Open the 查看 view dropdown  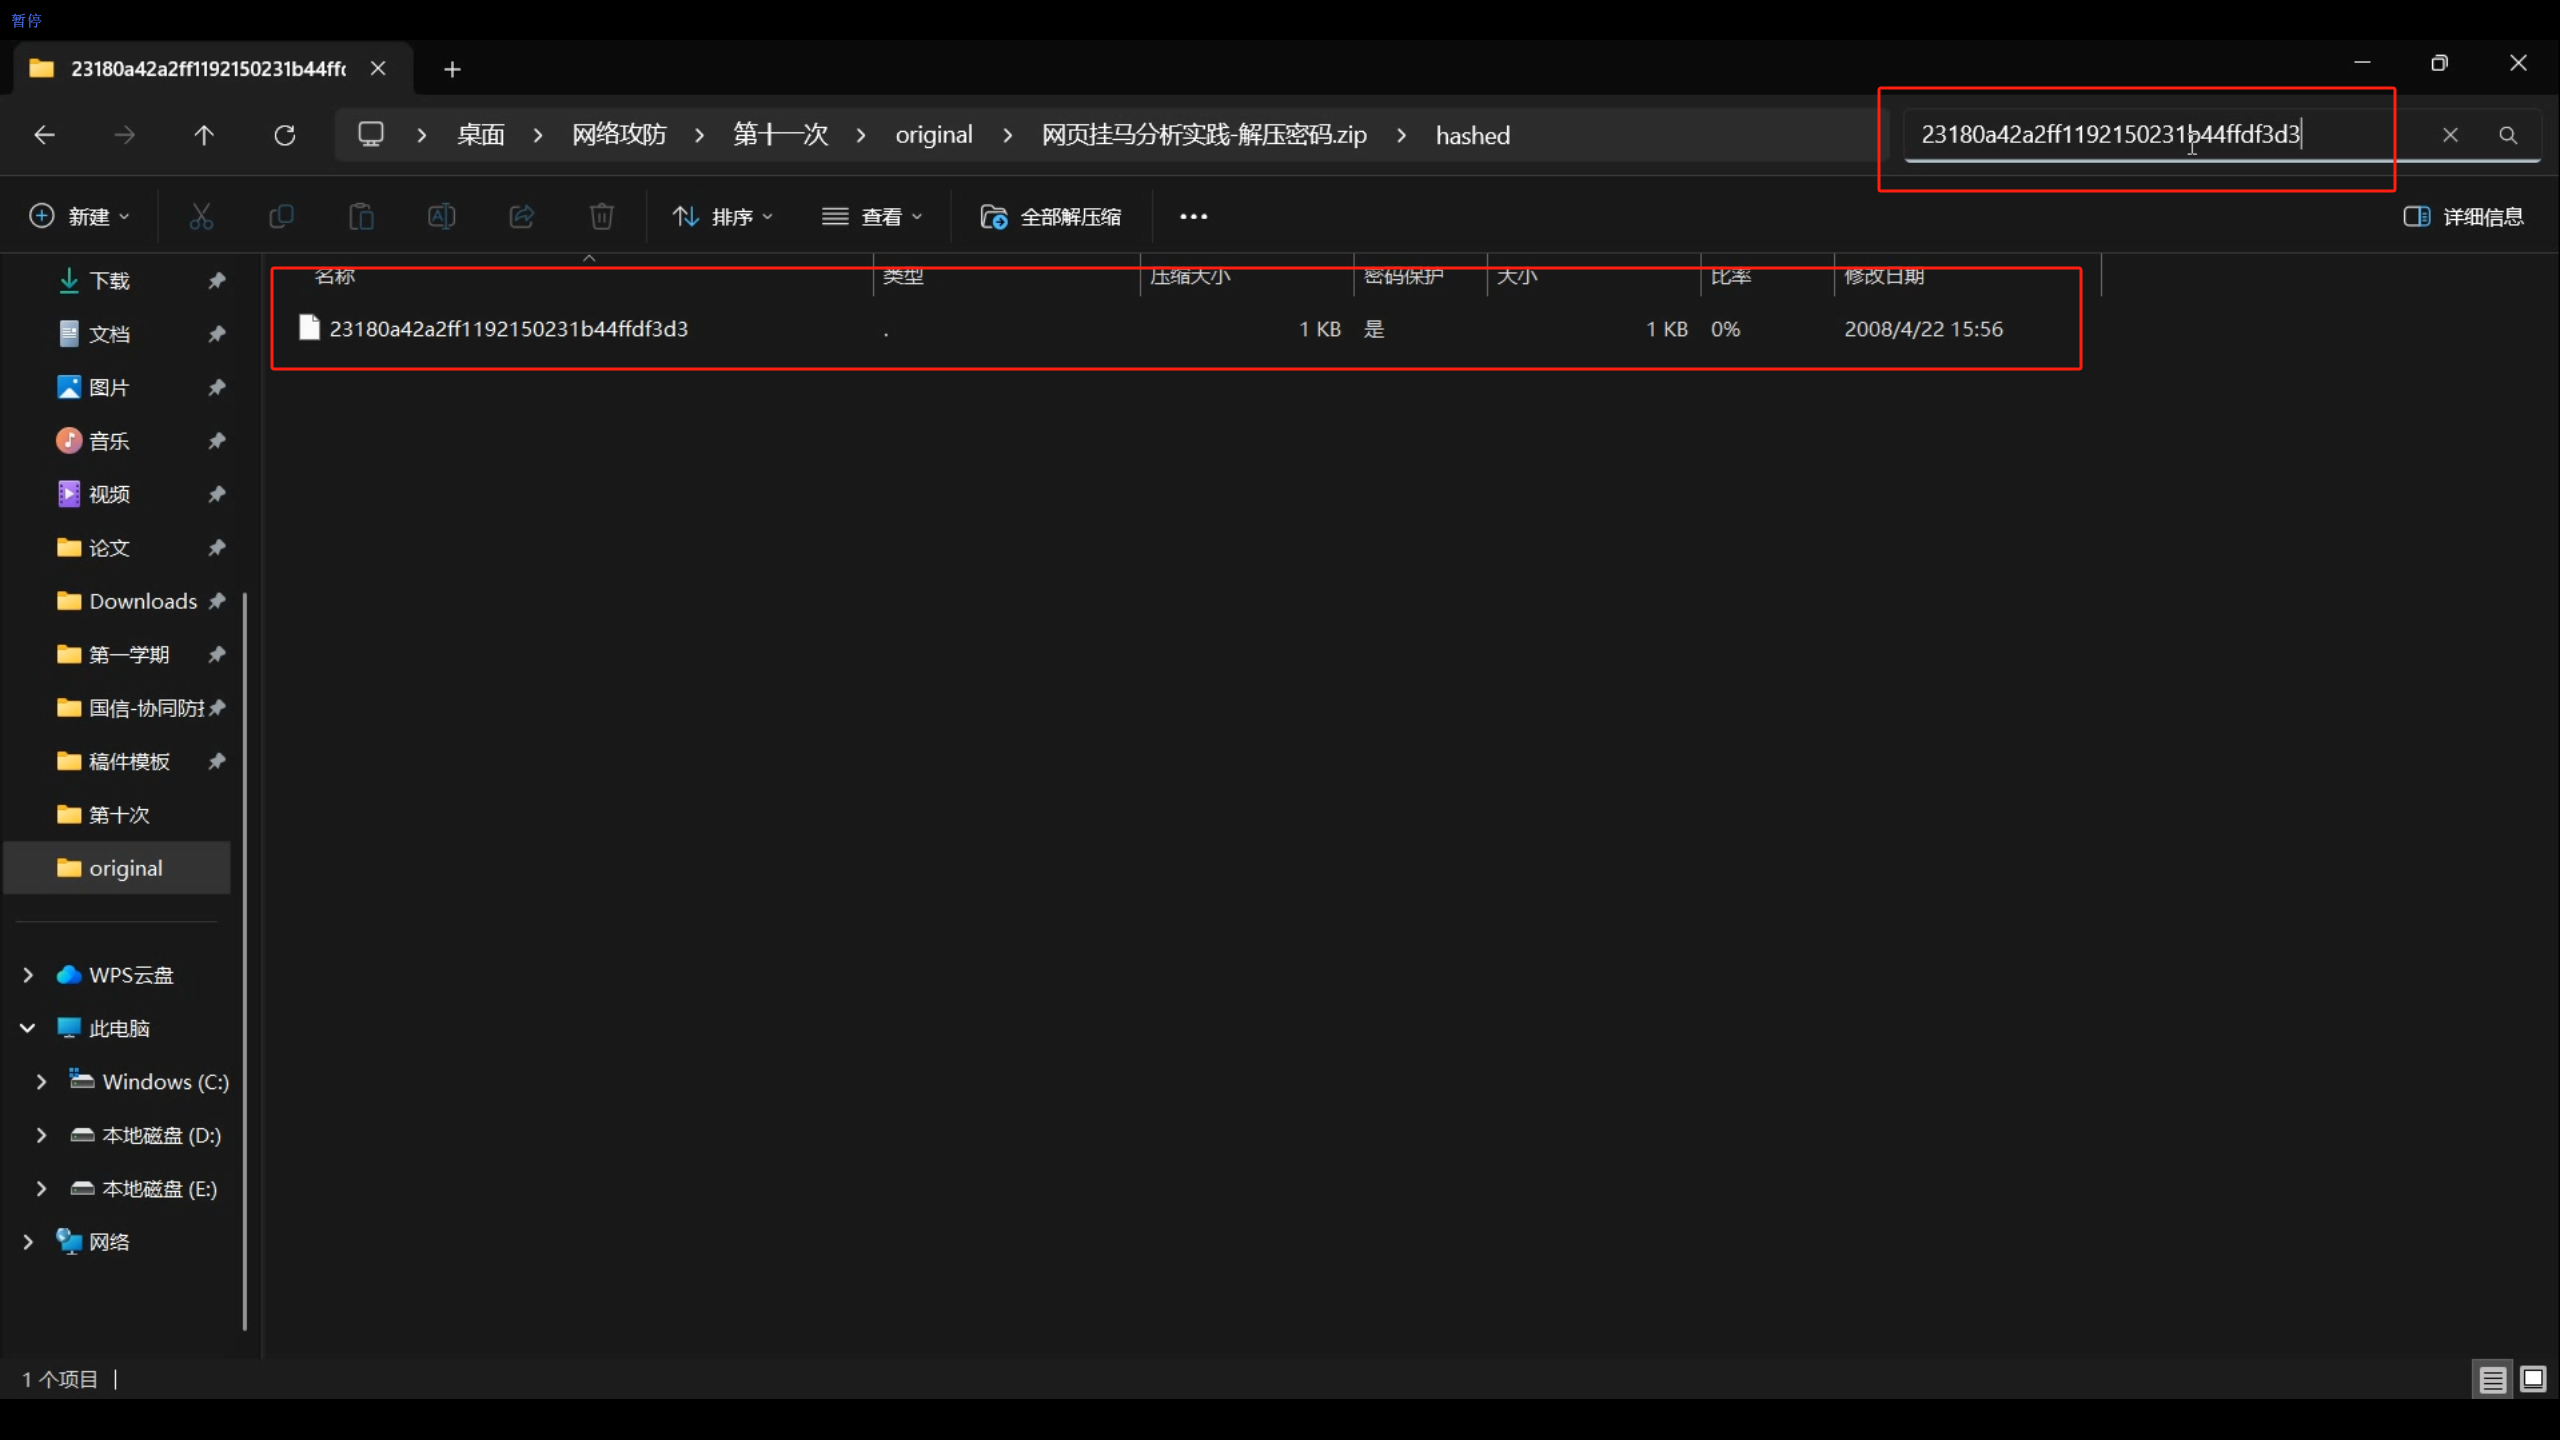point(872,217)
